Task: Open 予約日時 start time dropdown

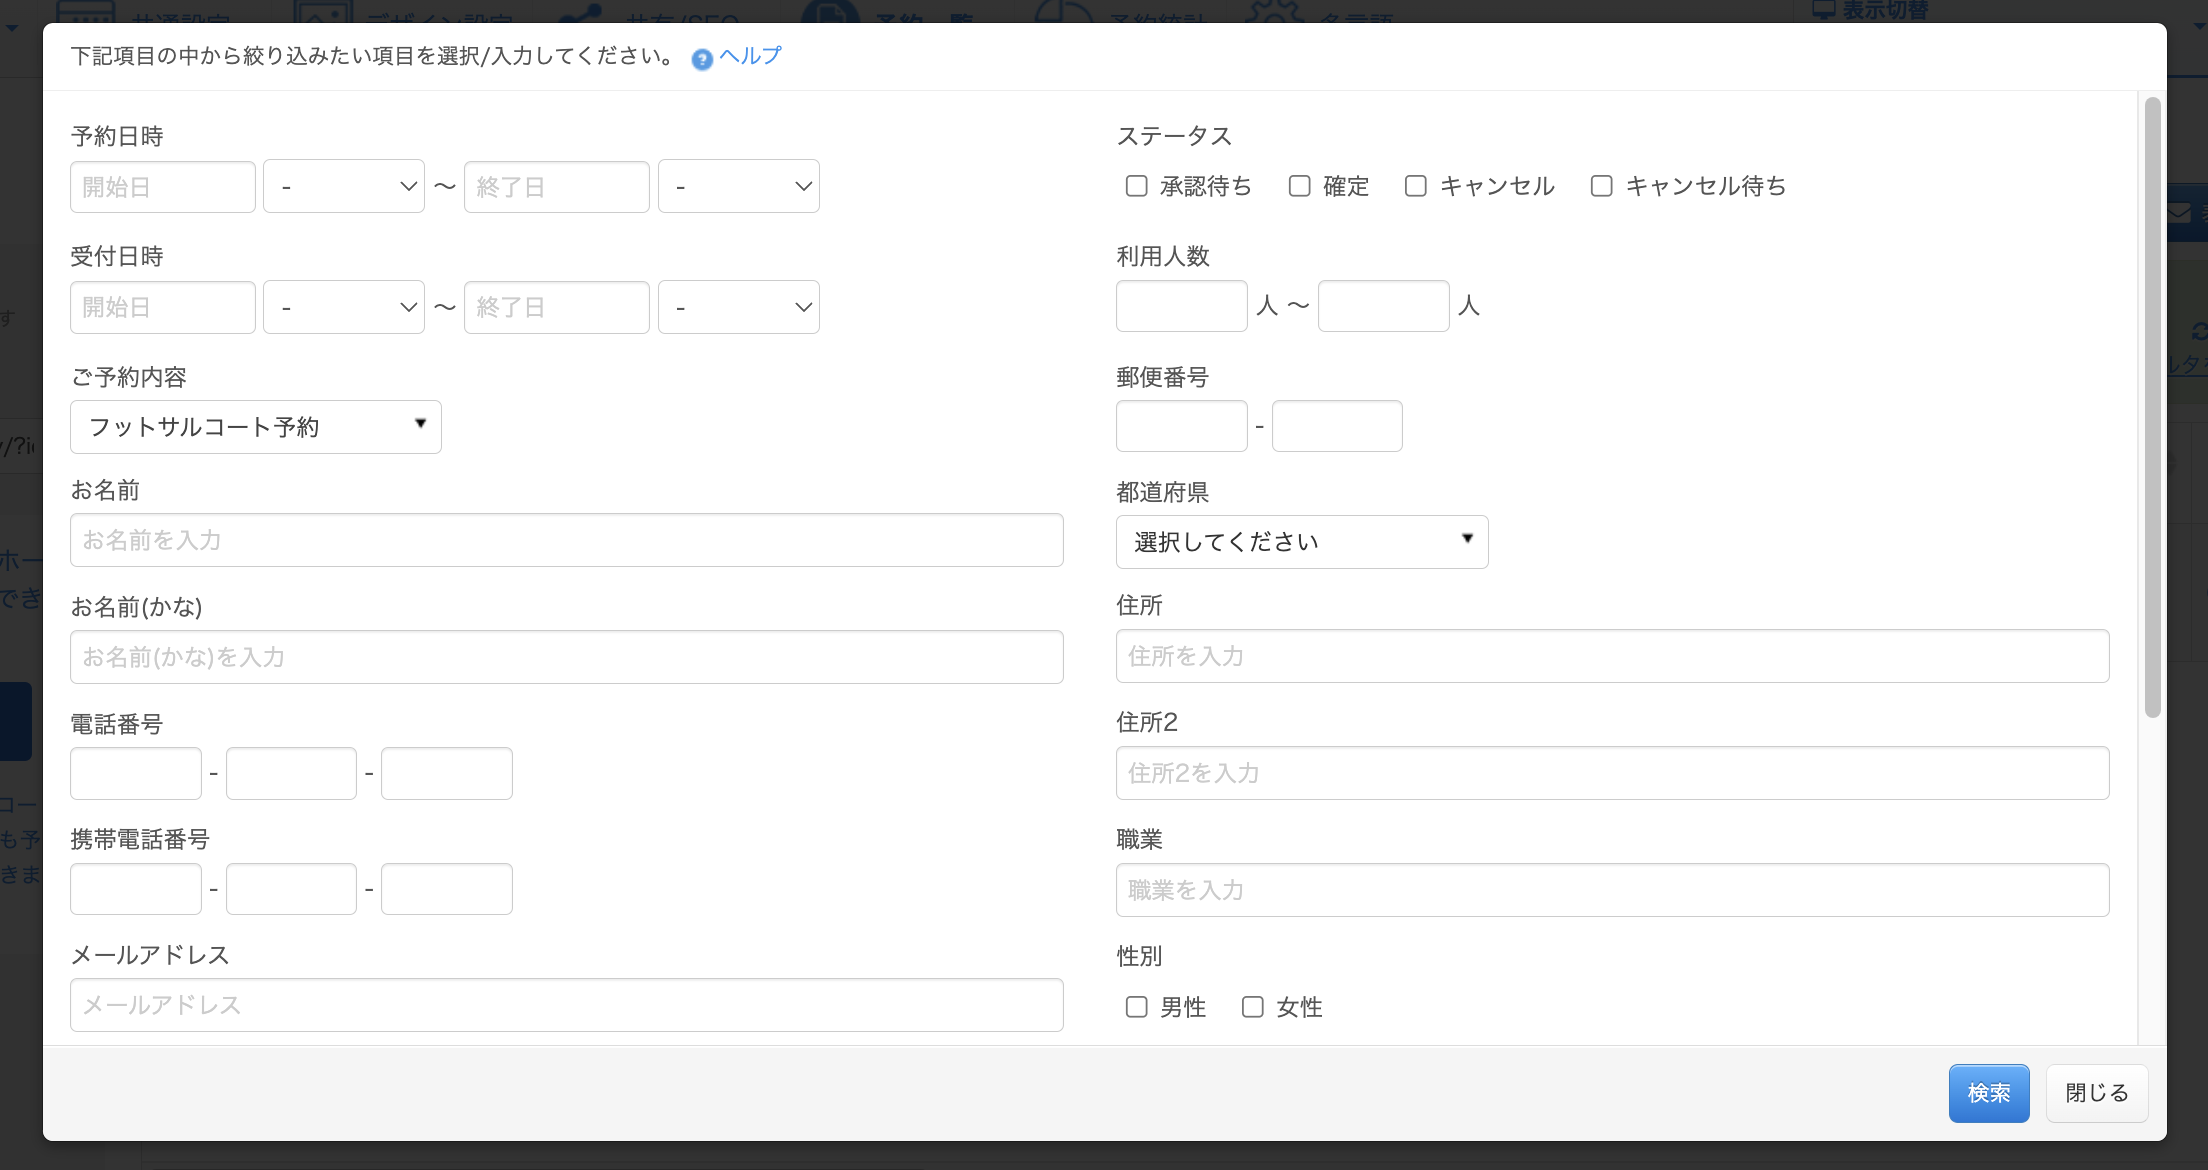Action: (344, 187)
